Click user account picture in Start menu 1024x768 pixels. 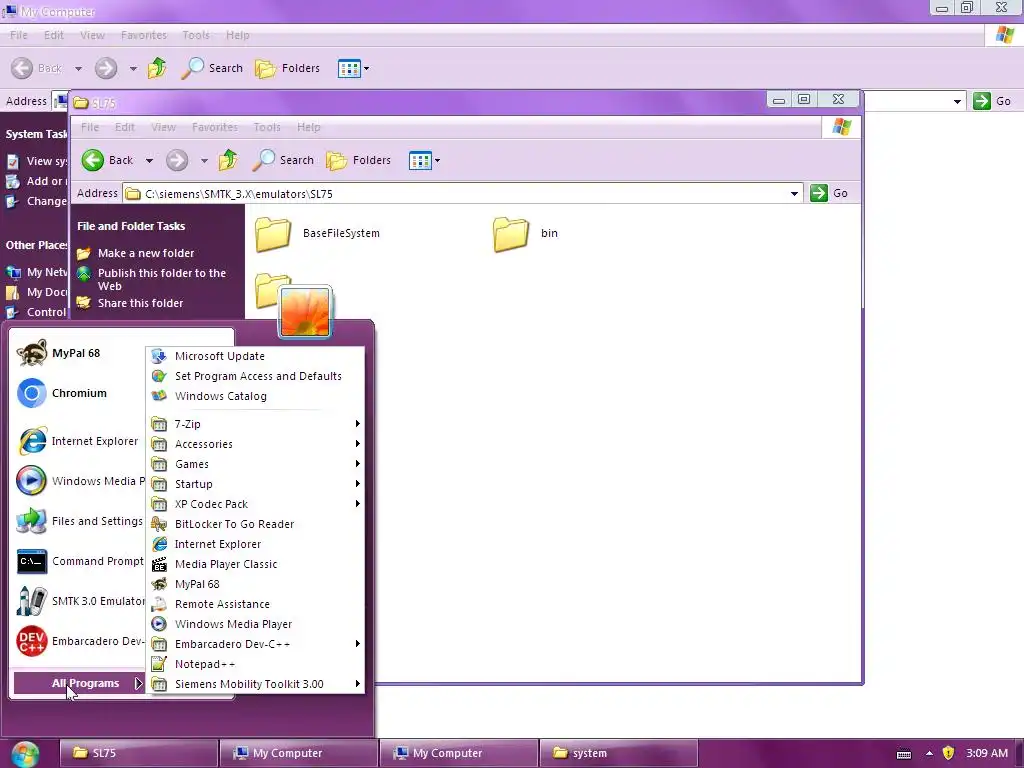[305, 312]
